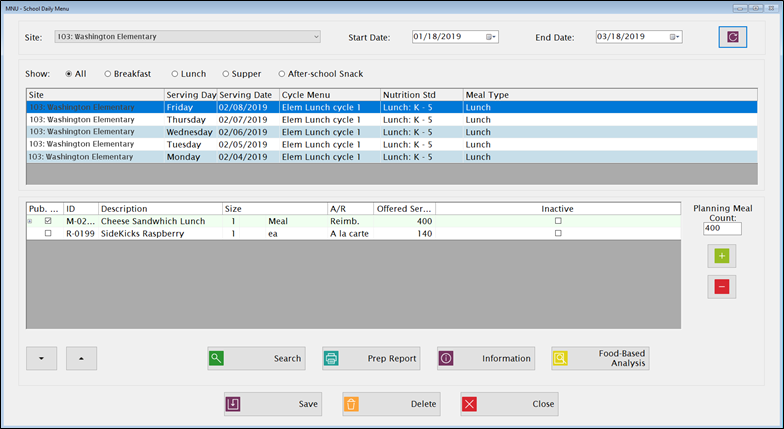784x429 pixels.
Task: Select the Breakfast radio button
Action: [108, 74]
